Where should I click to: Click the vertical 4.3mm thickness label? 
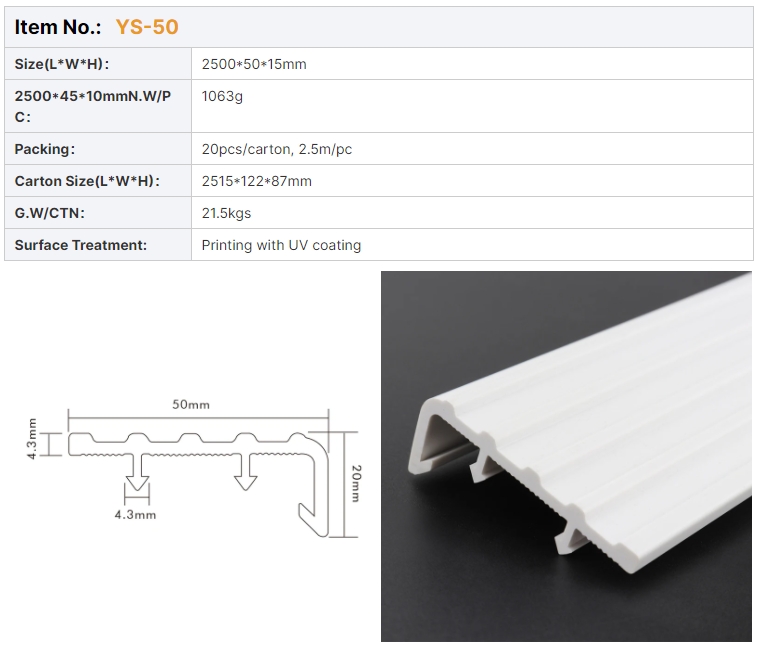pos(32,439)
